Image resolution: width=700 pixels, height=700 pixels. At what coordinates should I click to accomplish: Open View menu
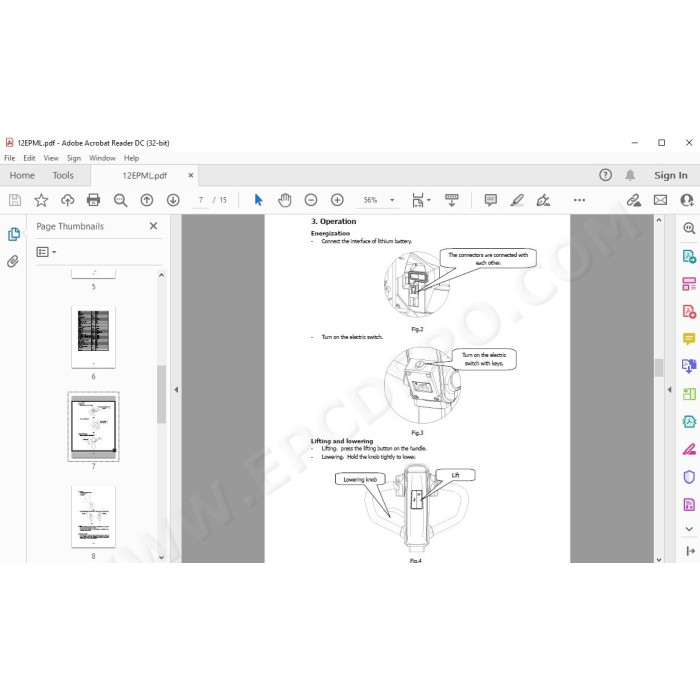click(x=51, y=158)
